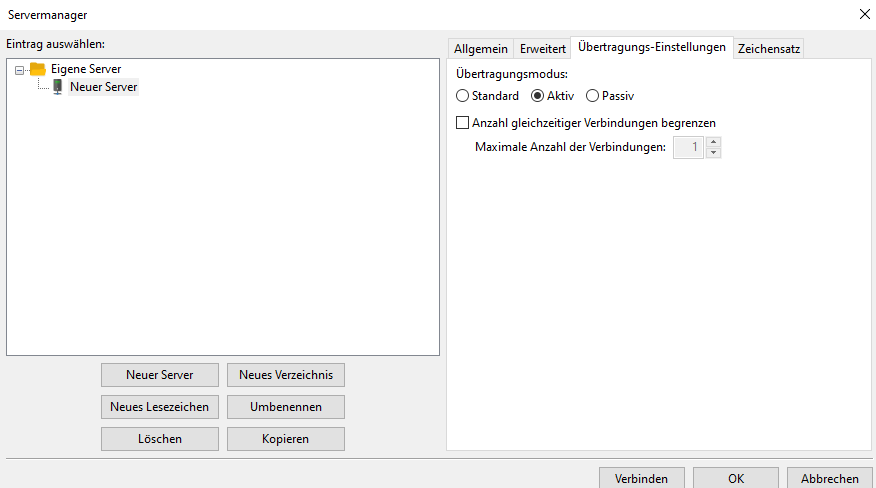Image resolution: width=876 pixels, height=488 pixels.
Task: Select the Neuer Server tree entry
Action: 103,87
